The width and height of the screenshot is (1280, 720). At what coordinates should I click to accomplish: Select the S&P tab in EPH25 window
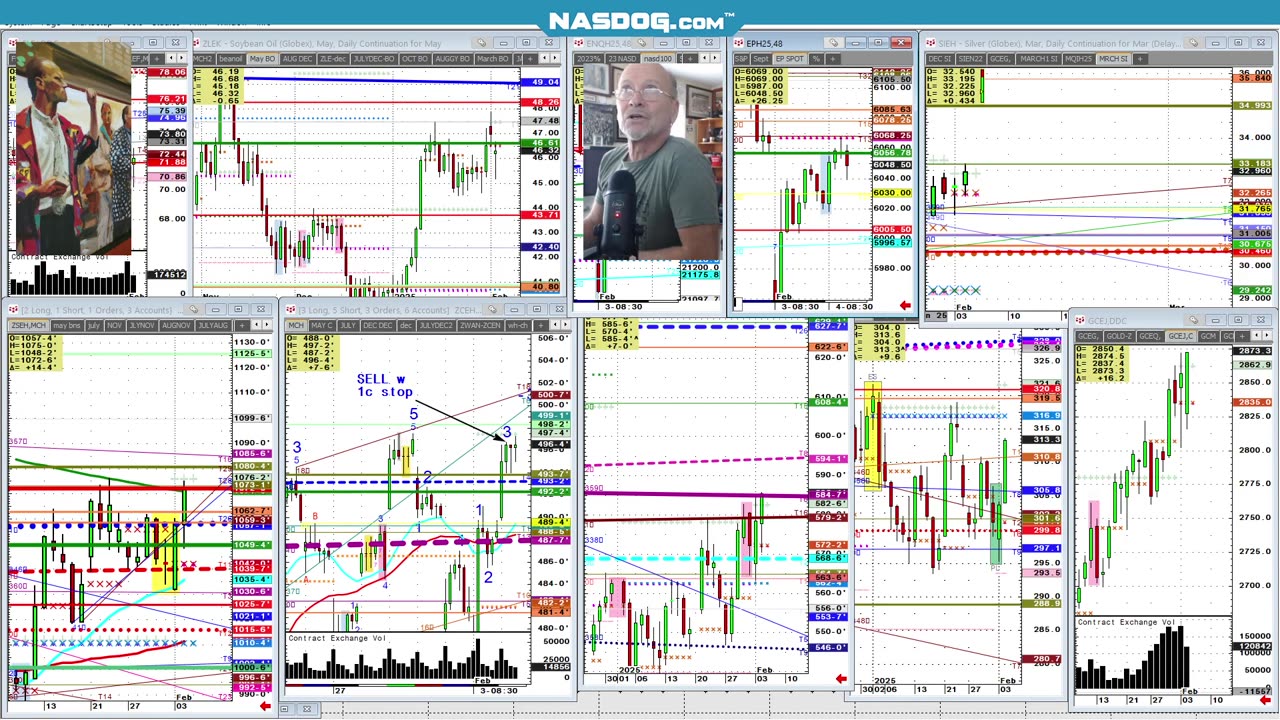741,59
